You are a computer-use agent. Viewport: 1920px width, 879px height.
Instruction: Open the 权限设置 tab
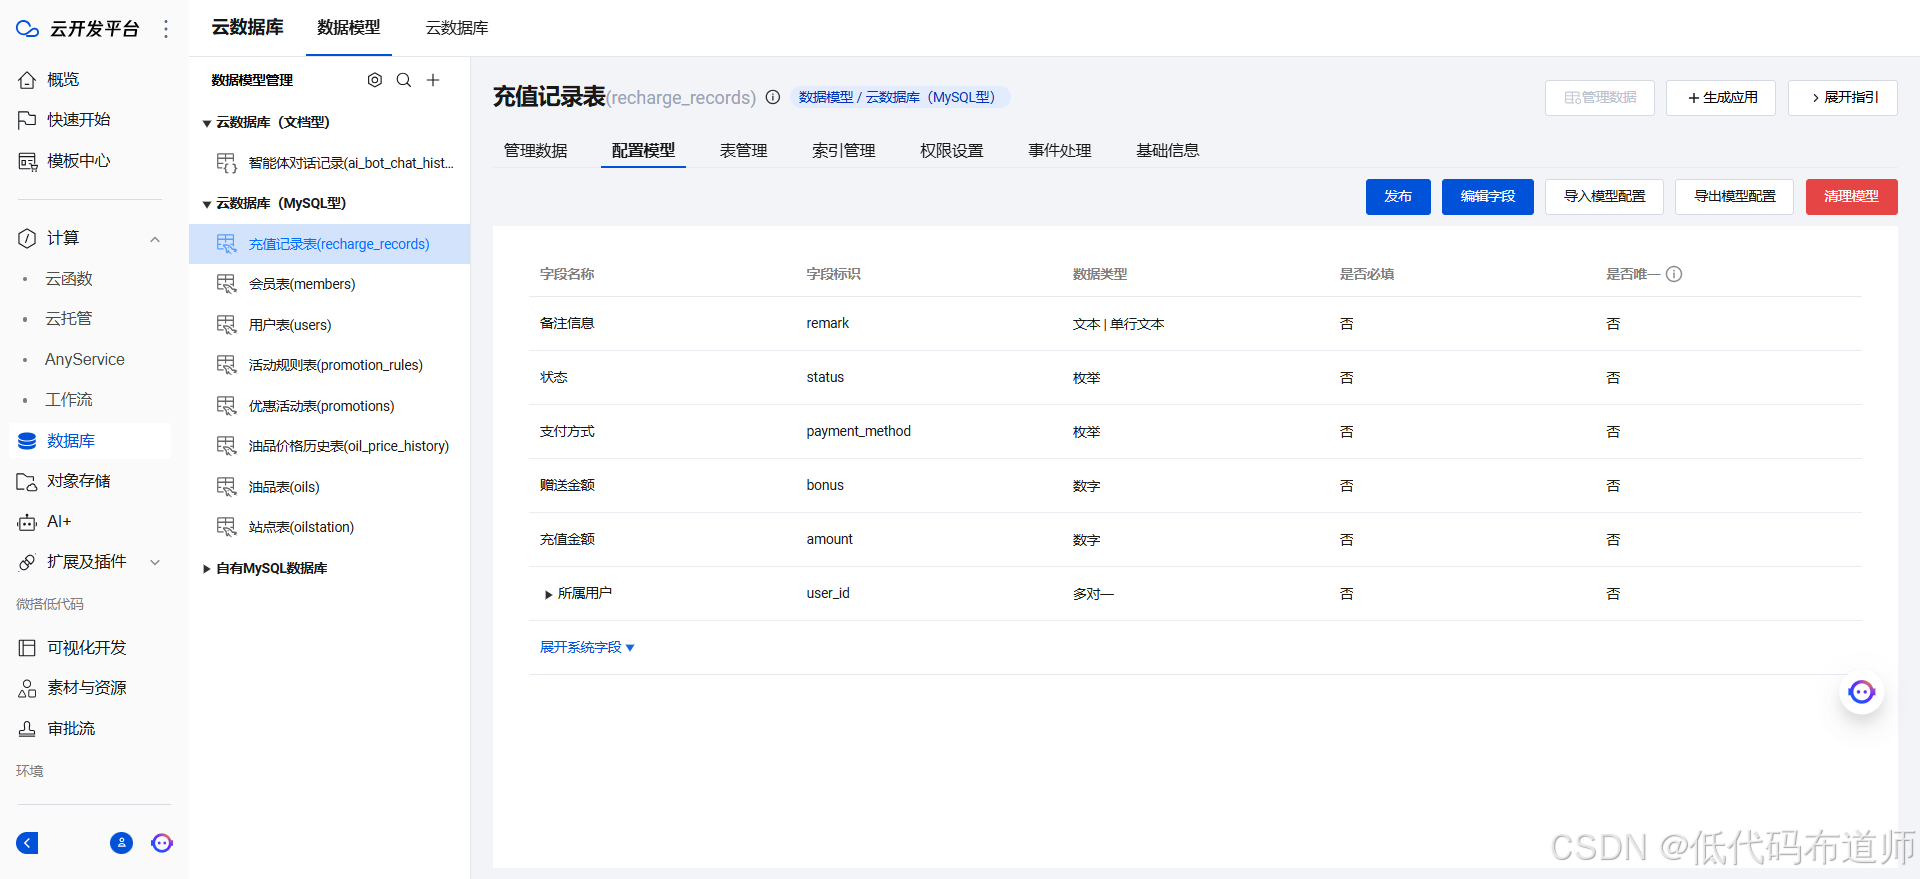pyautogui.click(x=951, y=151)
